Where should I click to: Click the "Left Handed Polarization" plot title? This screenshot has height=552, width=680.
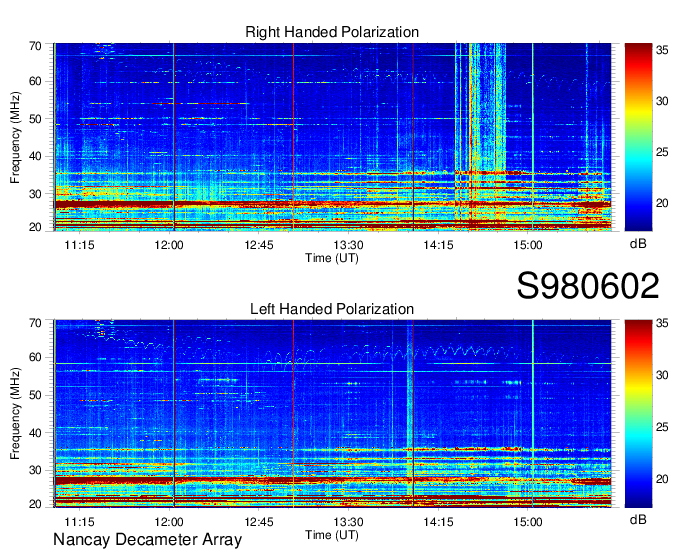pyautogui.click(x=332, y=309)
